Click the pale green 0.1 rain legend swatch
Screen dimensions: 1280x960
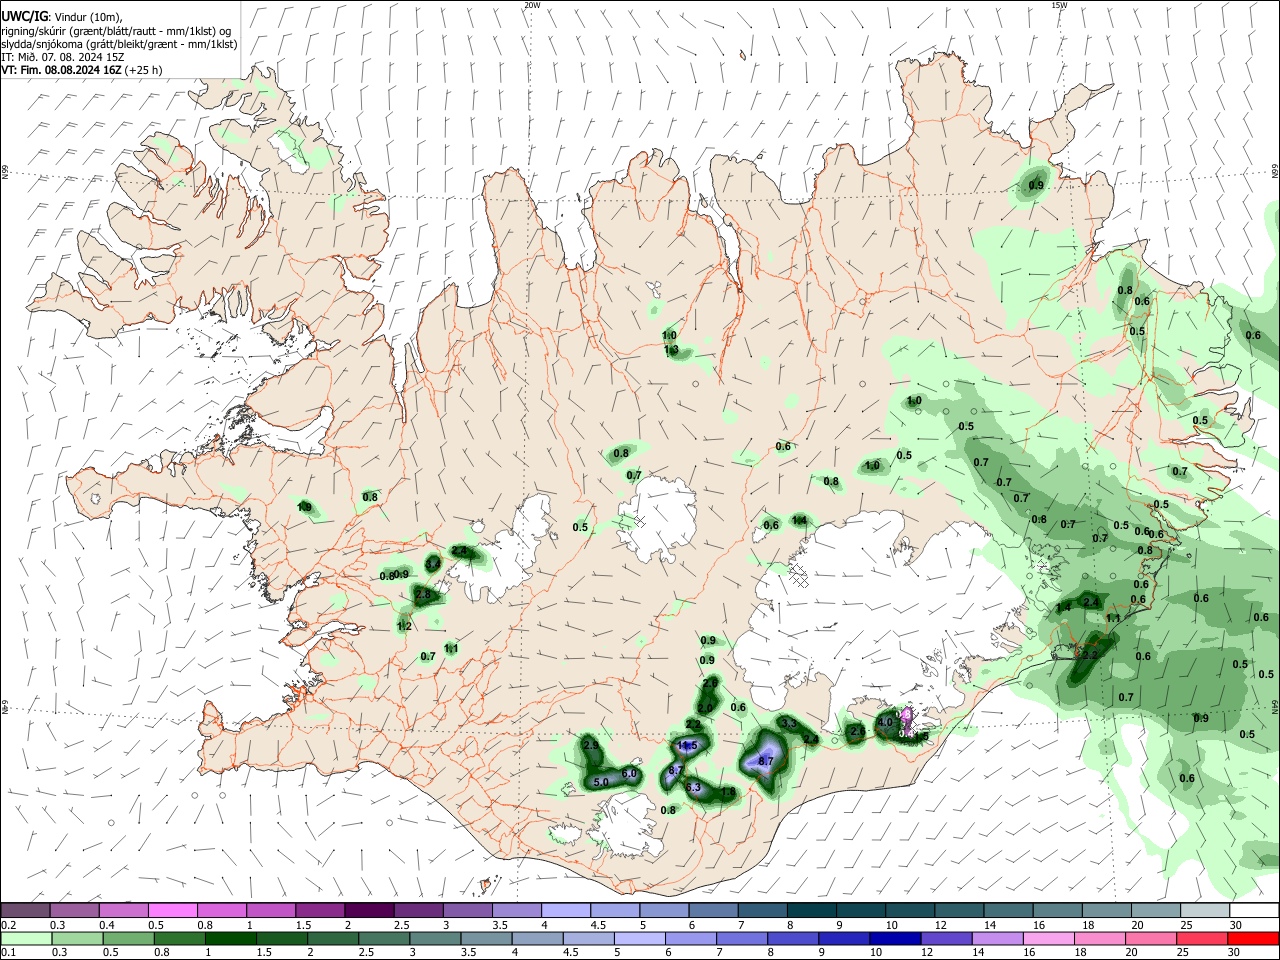pyautogui.click(x=25, y=938)
